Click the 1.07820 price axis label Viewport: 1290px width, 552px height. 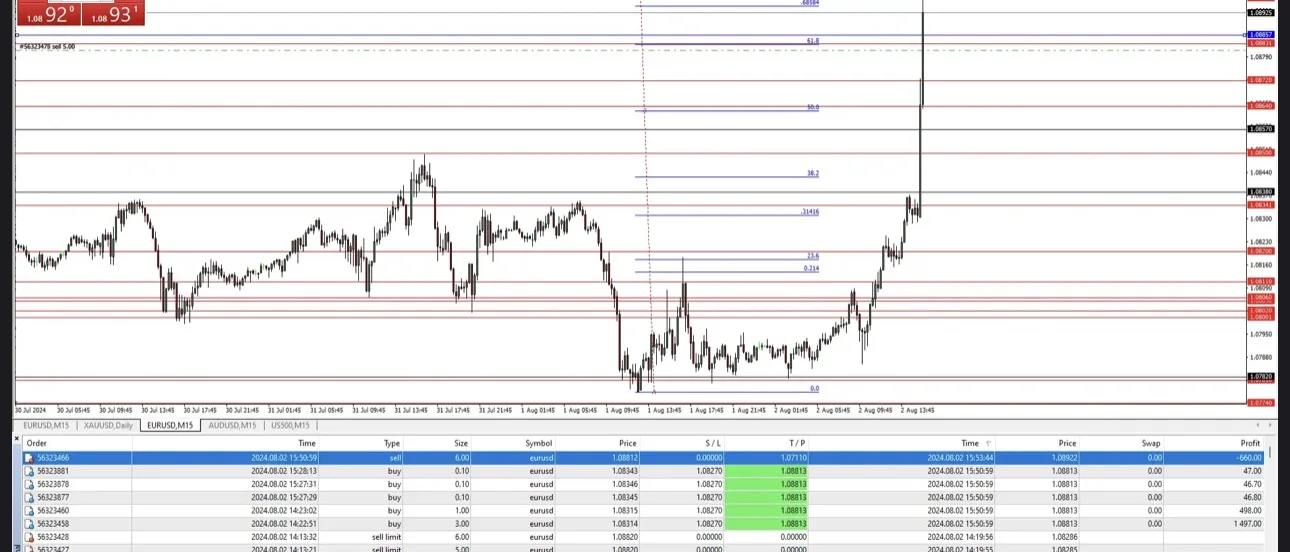(1260, 377)
